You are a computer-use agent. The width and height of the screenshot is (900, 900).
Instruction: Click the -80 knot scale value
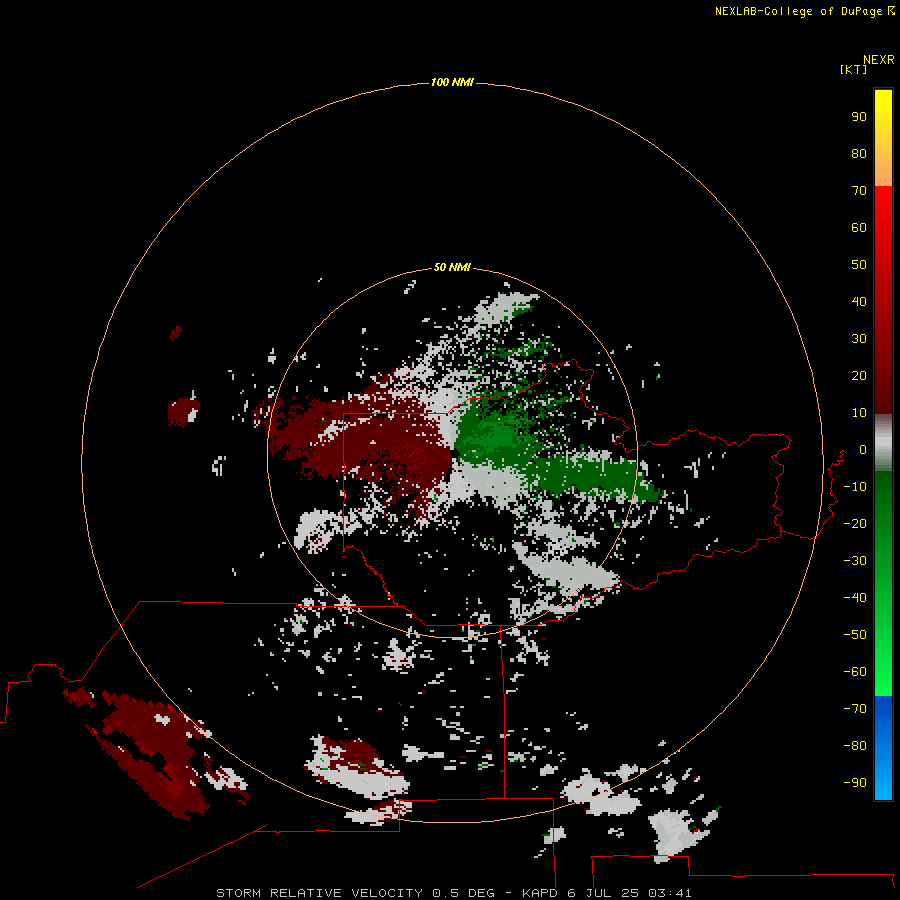[855, 746]
